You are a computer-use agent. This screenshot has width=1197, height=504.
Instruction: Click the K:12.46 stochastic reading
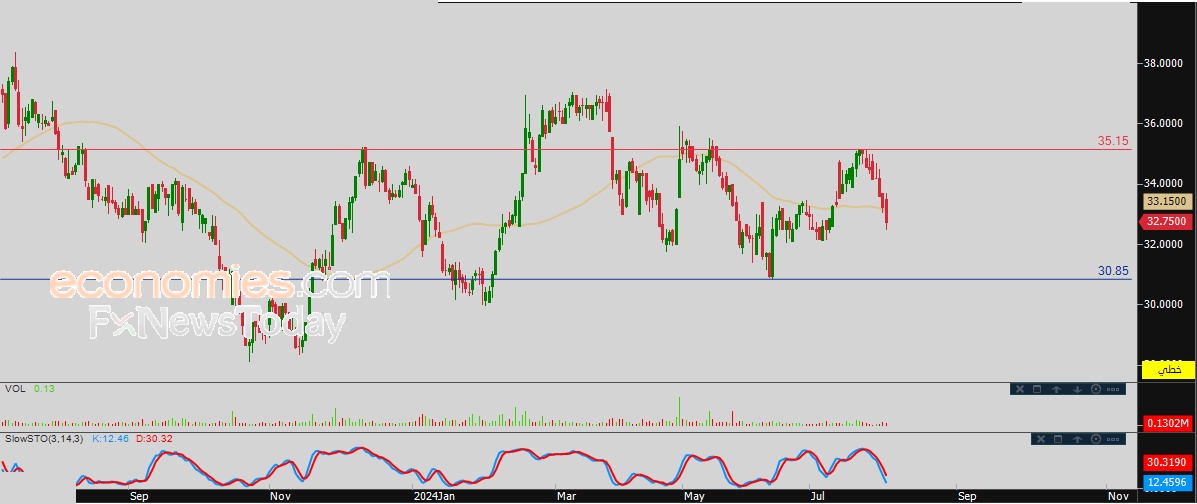[108, 439]
